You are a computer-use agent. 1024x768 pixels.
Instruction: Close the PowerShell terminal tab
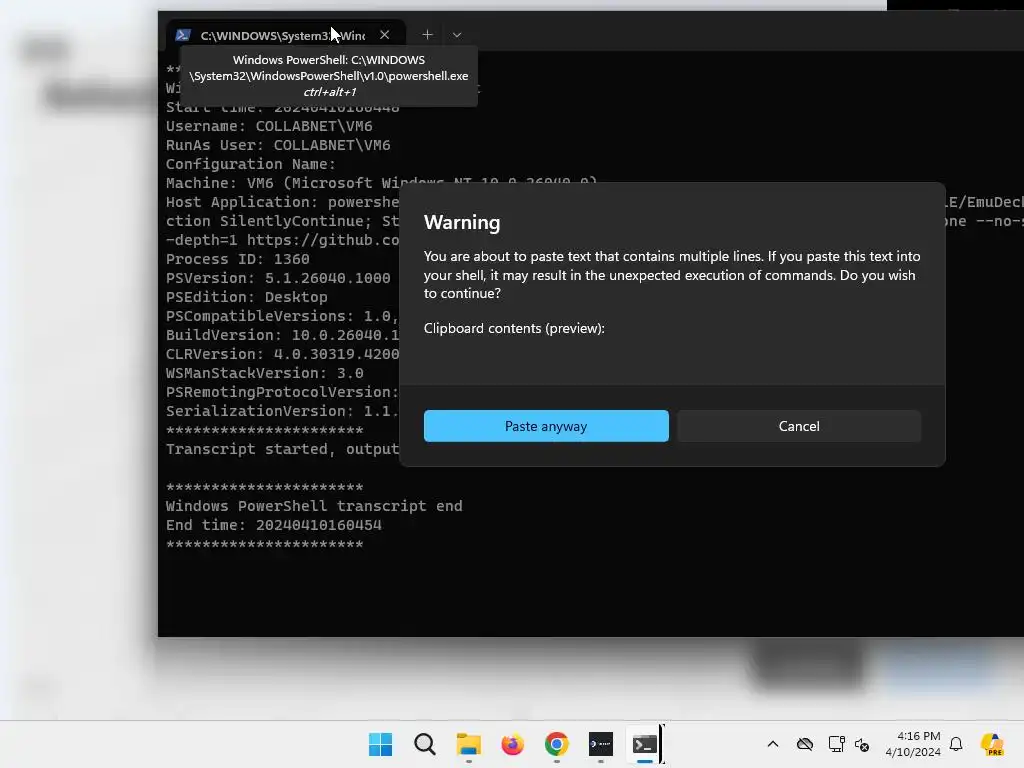[x=385, y=35]
